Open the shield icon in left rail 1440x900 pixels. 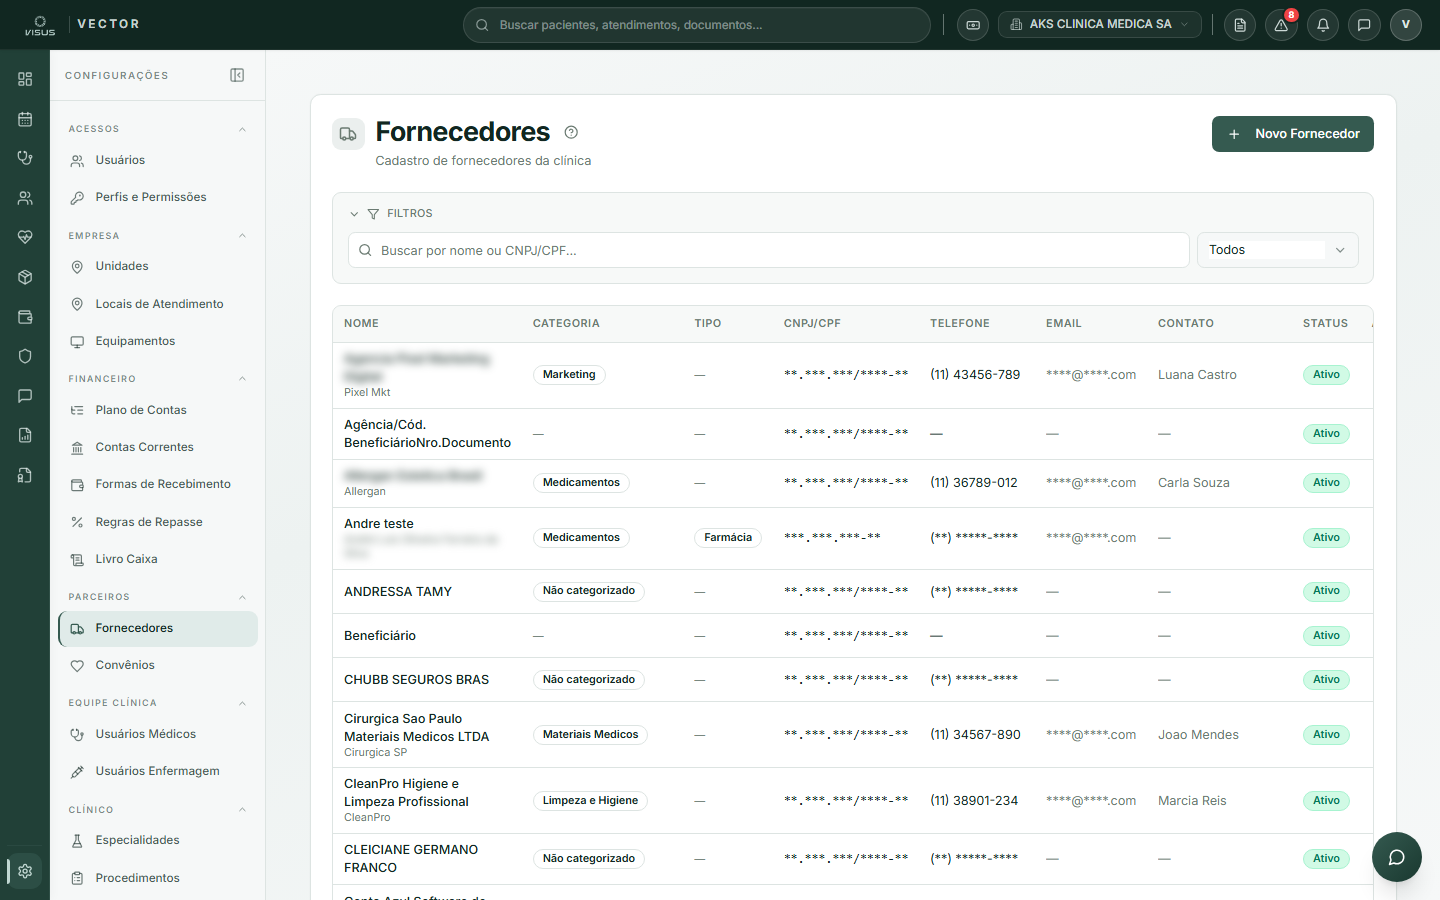(x=25, y=356)
